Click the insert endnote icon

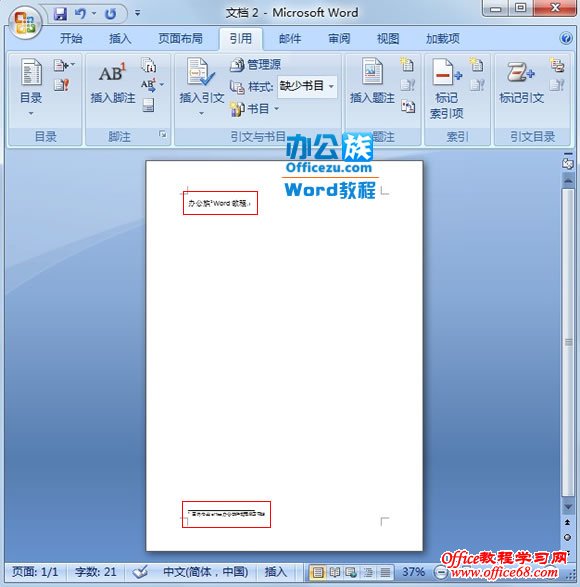[x=149, y=65]
